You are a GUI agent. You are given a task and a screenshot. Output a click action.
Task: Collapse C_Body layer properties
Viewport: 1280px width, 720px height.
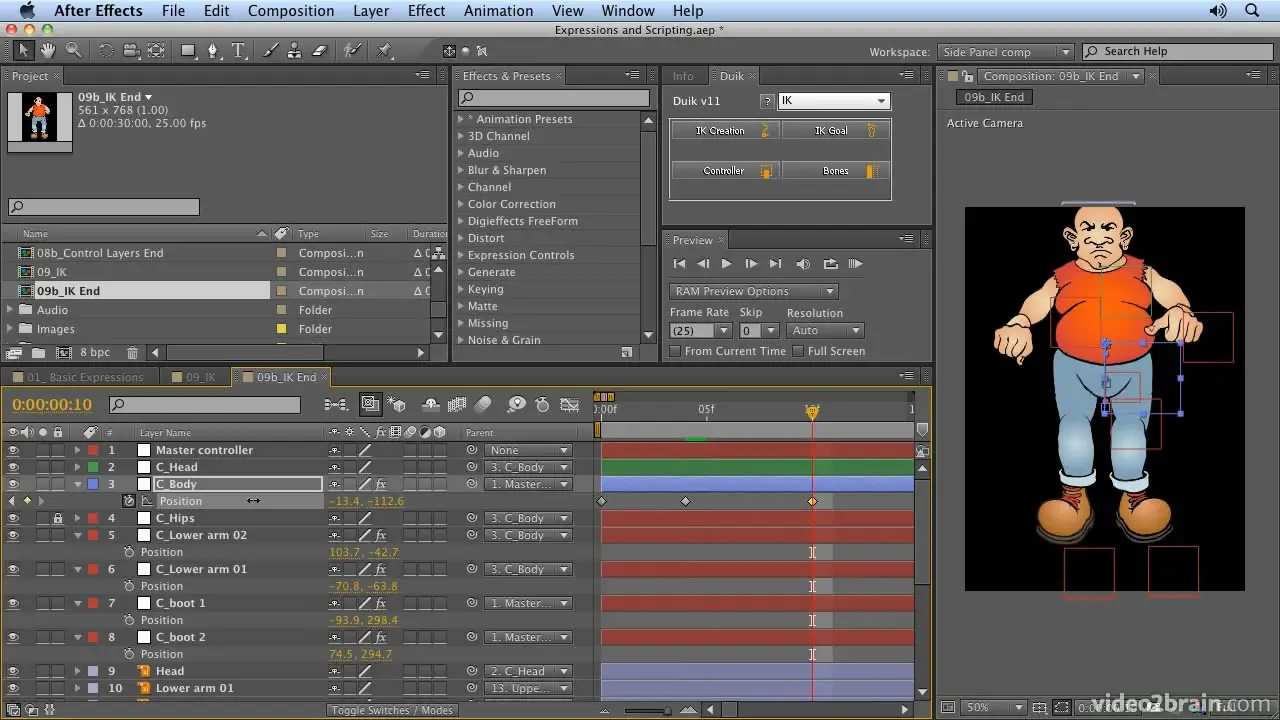pos(77,485)
